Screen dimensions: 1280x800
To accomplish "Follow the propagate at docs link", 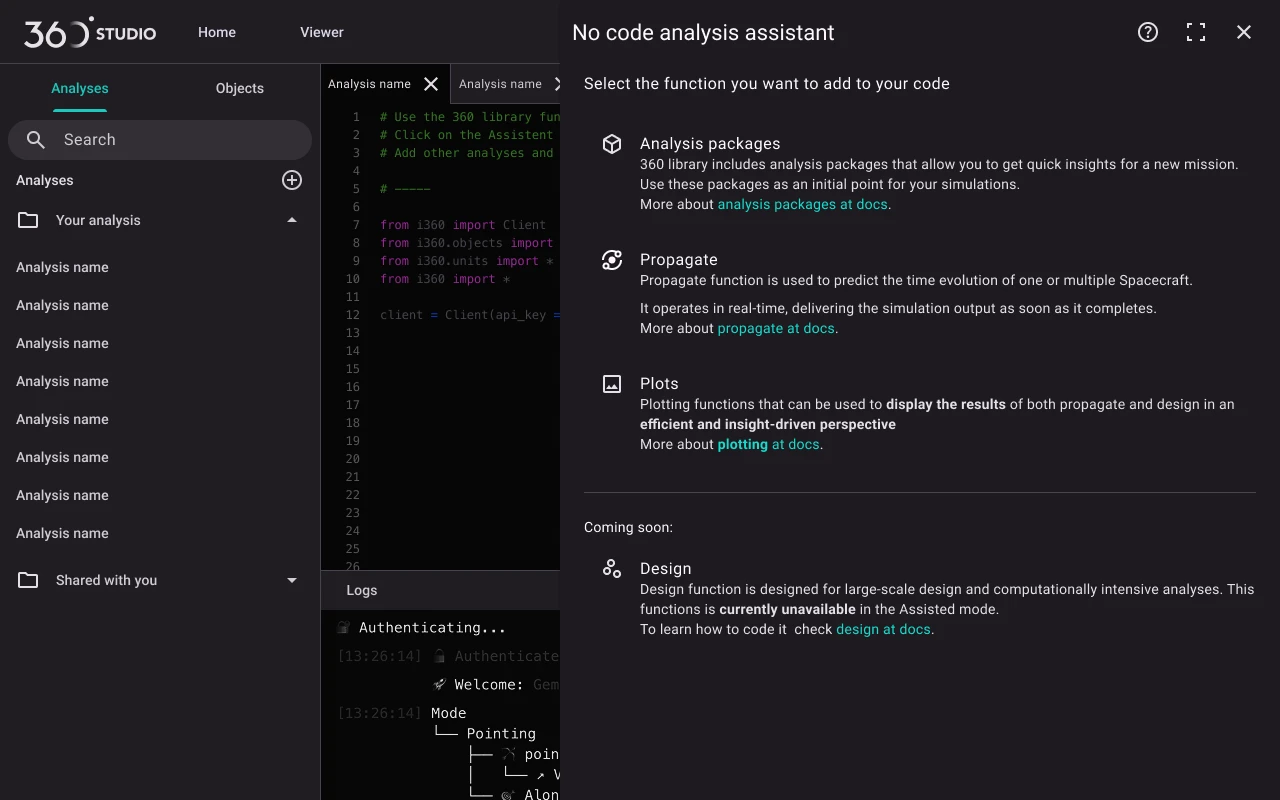I will pyautogui.click(x=776, y=328).
